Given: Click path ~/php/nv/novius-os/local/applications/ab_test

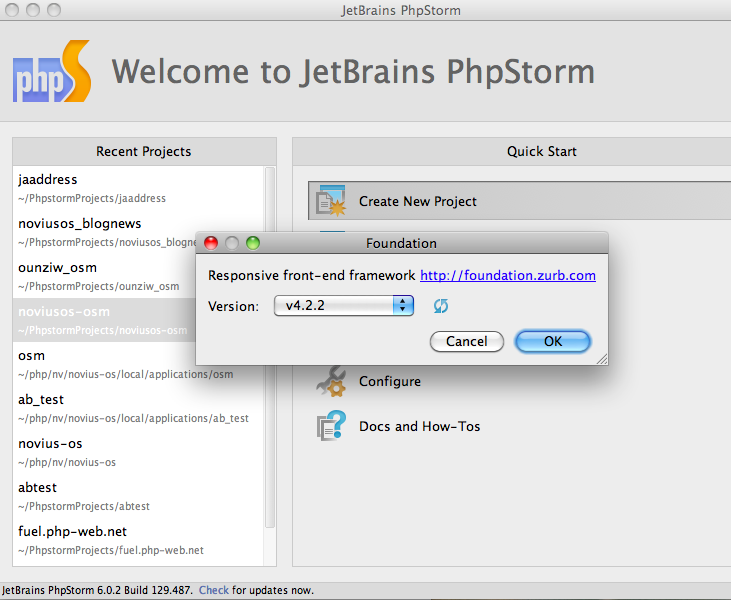Looking at the screenshot, I should [x=133, y=418].
